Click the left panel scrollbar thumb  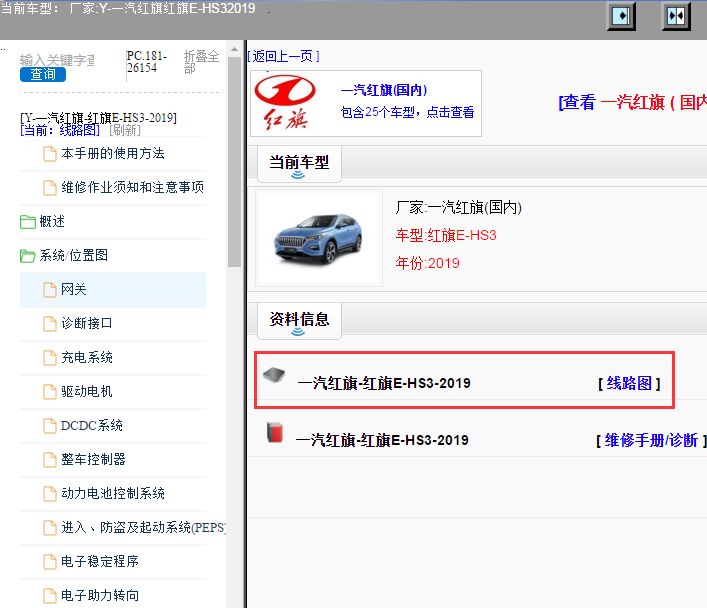coord(234,161)
